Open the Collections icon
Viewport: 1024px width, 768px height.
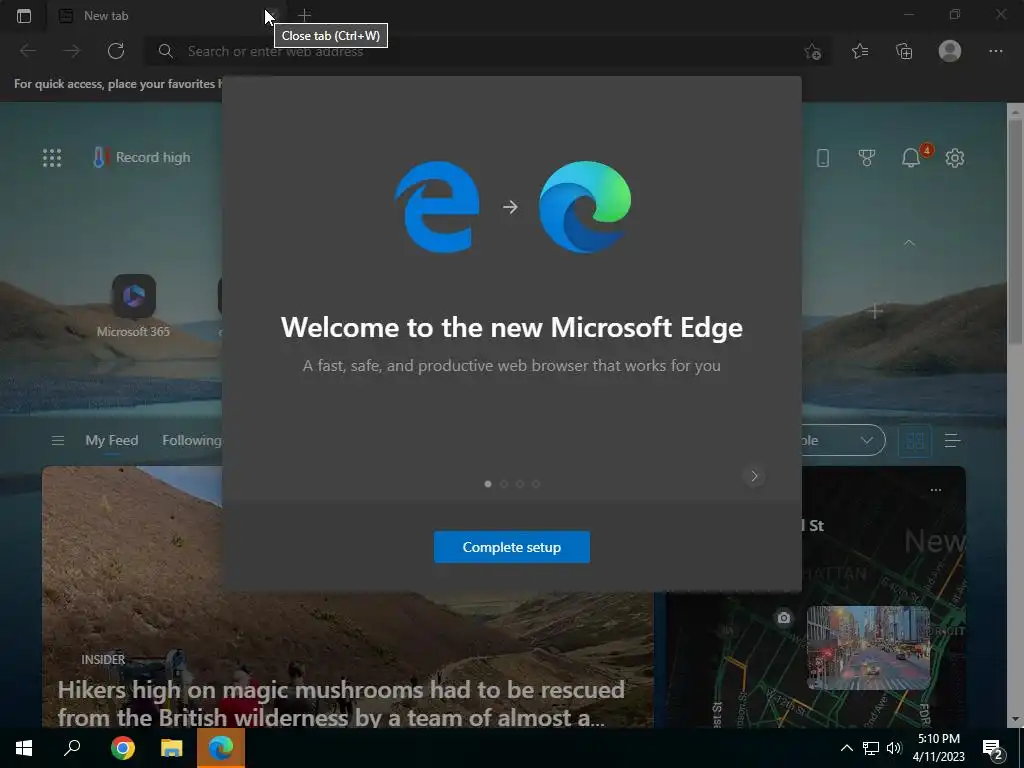pyautogui.click(x=904, y=51)
